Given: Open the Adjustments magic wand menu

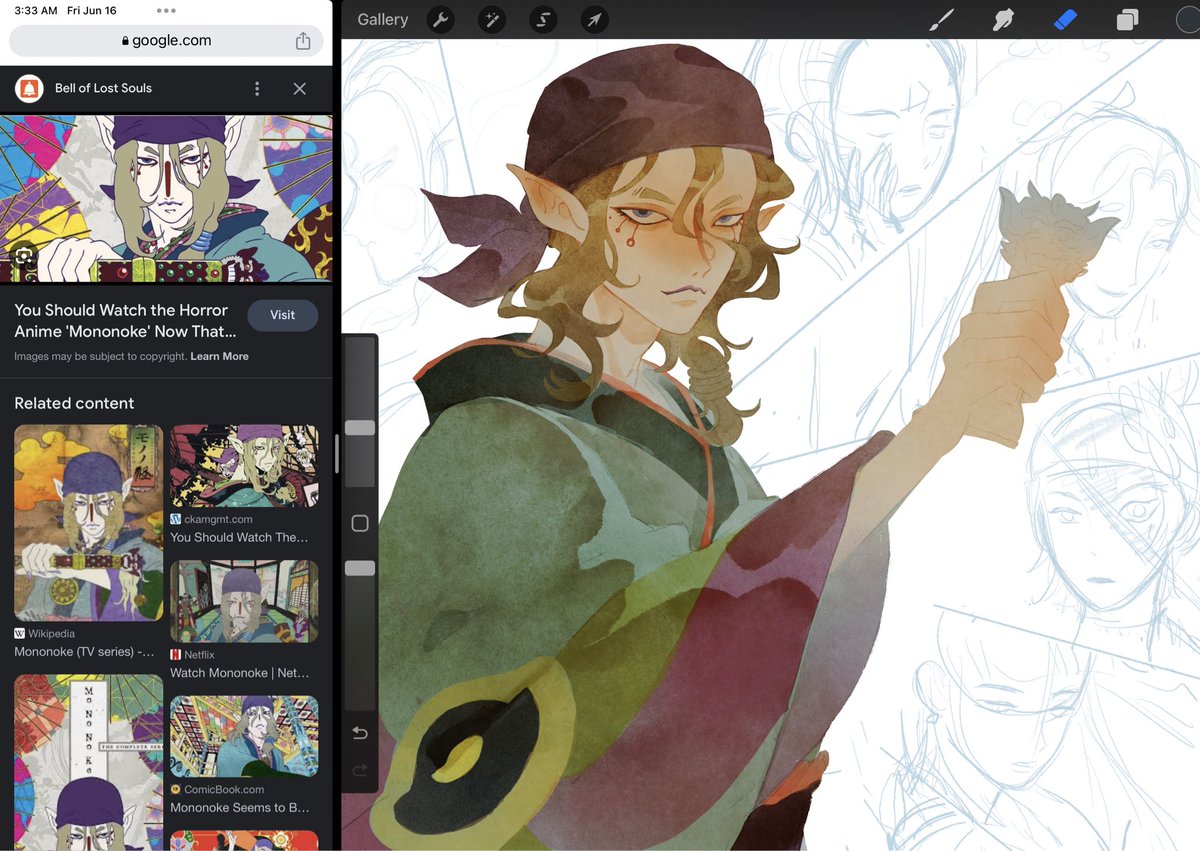Looking at the screenshot, I should point(491,19).
